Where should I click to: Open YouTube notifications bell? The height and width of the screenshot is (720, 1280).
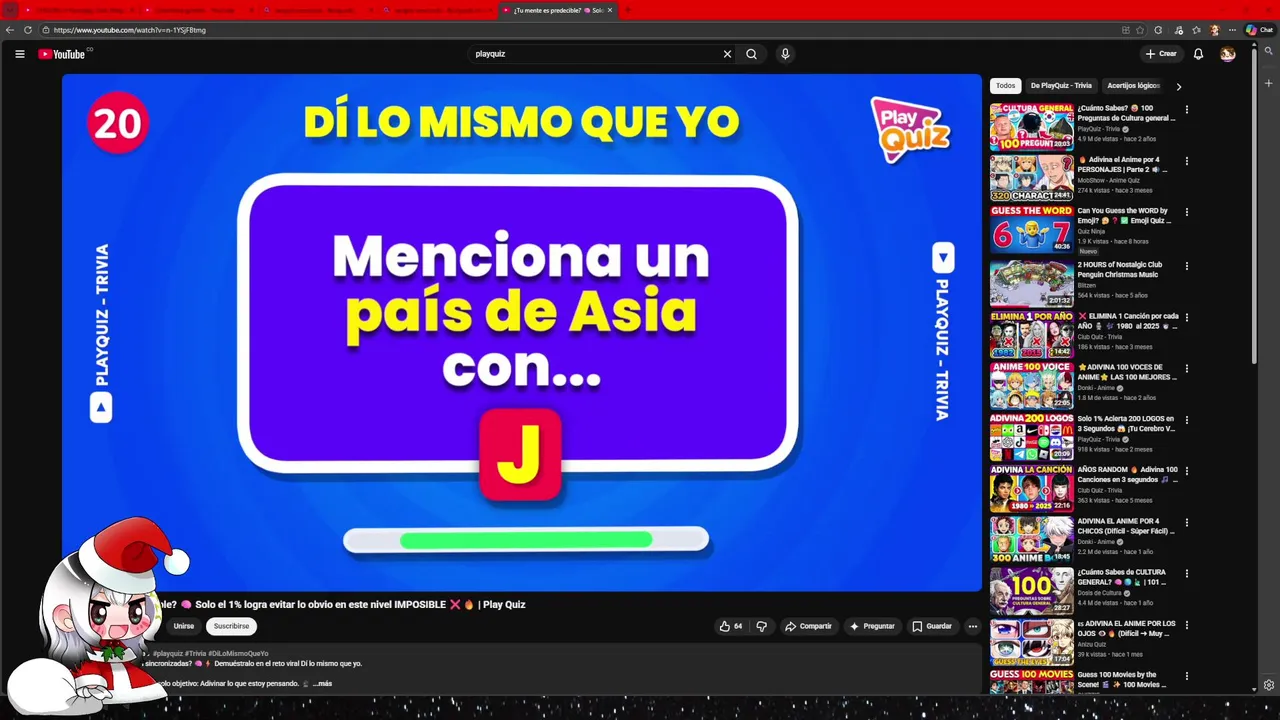click(x=1198, y=54)
